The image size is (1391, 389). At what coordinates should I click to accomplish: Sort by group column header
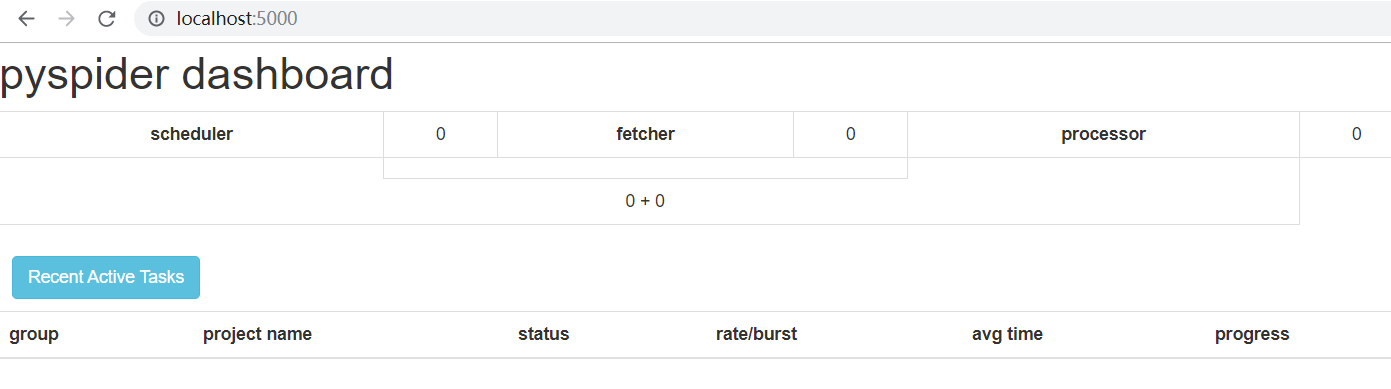(34, 334)
